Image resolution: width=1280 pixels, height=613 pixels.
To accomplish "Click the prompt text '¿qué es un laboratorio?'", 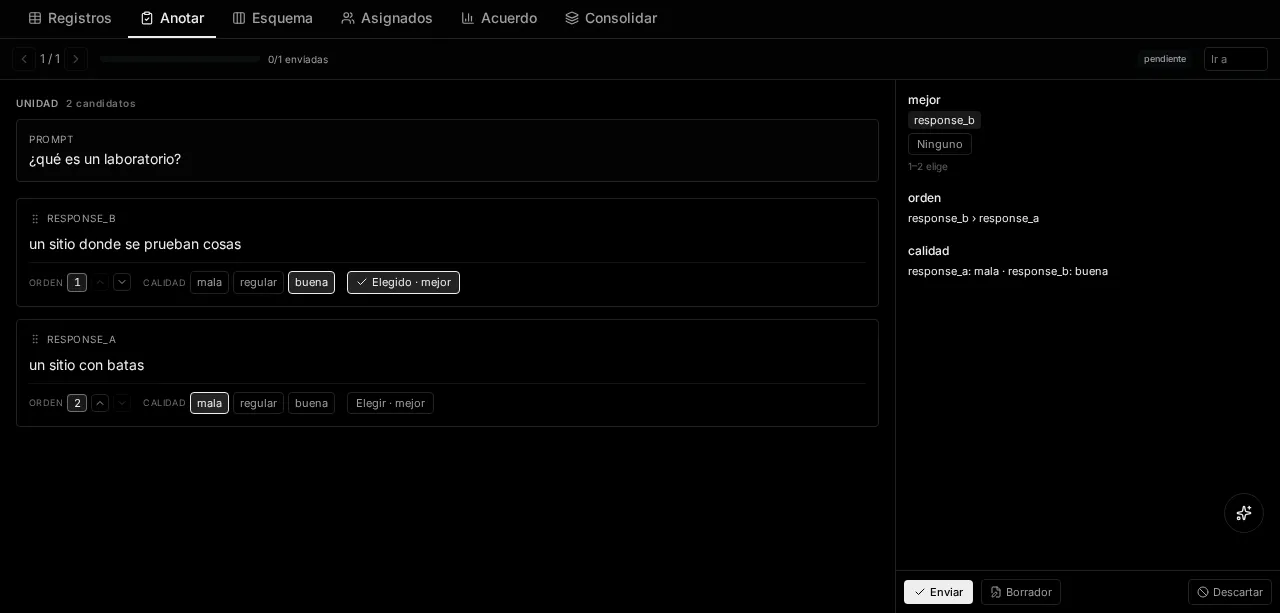I will [105, 159].
